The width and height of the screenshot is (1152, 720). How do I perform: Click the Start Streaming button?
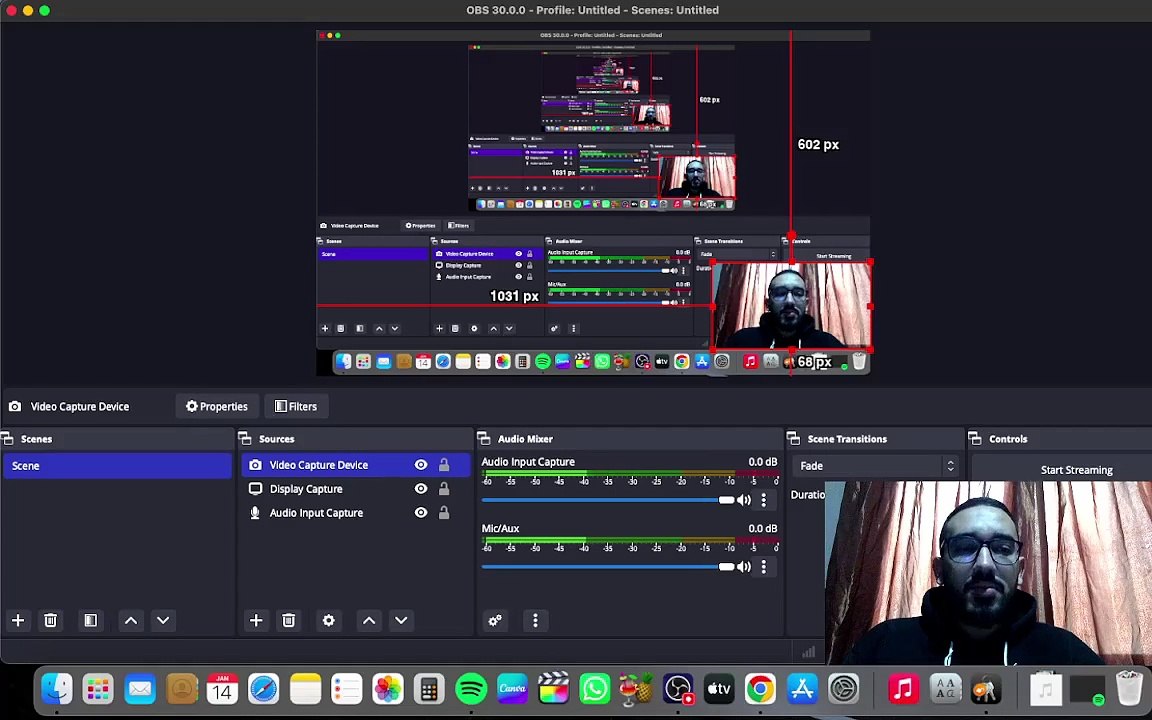1076,469
